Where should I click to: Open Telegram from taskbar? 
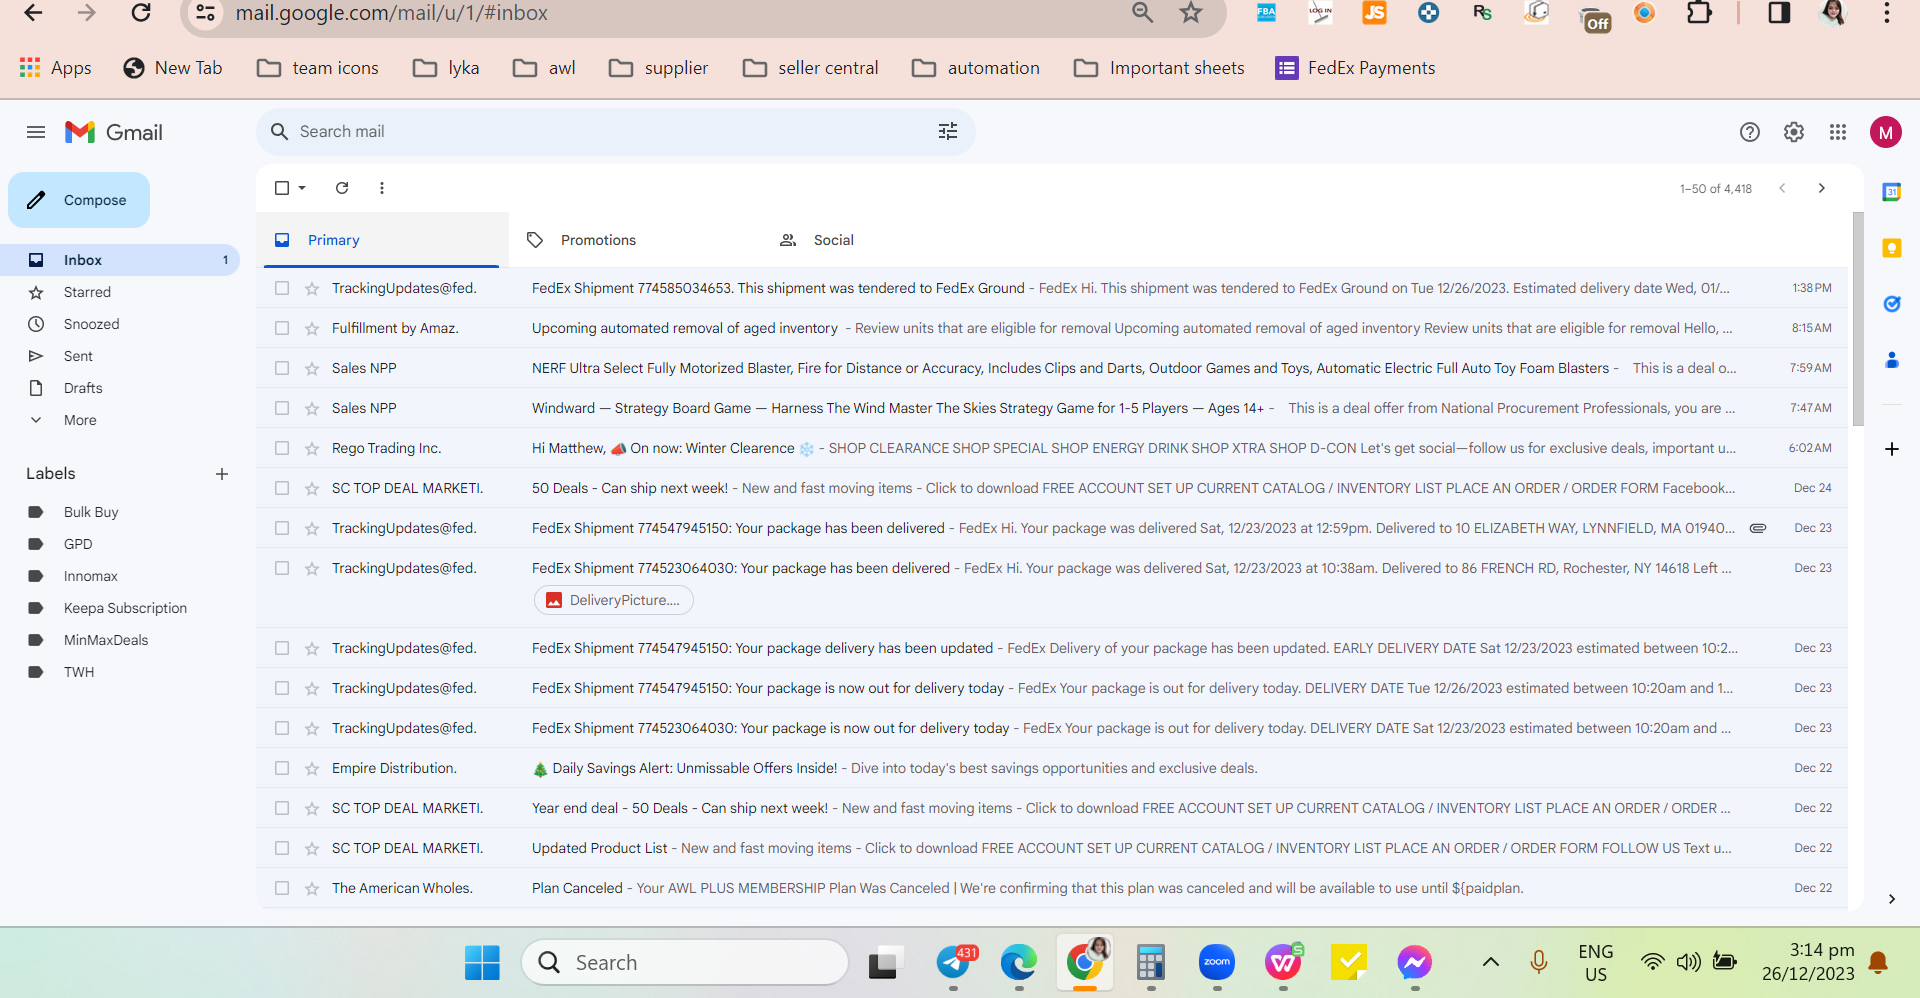955,963
